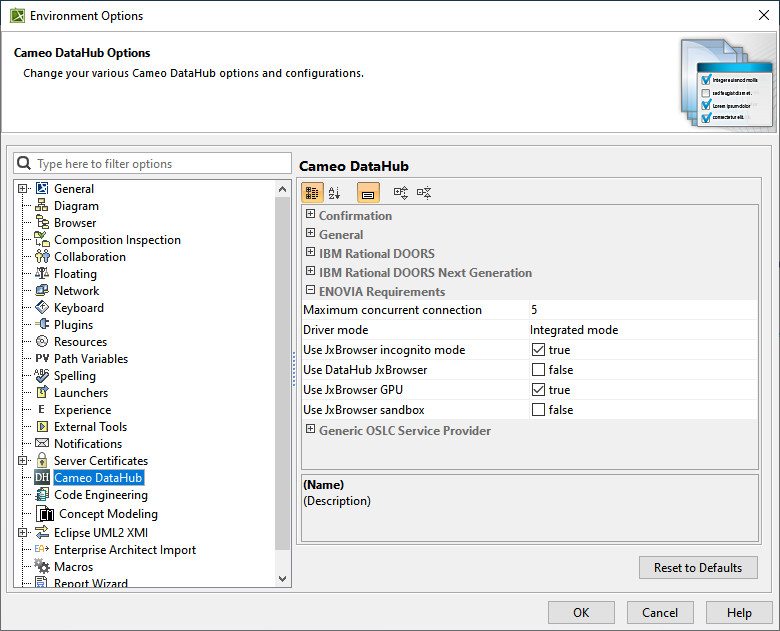Uncheck Use JxBrowser incognito mode
The height and width of the screenshot is (631, 780).
pos(538,350)
